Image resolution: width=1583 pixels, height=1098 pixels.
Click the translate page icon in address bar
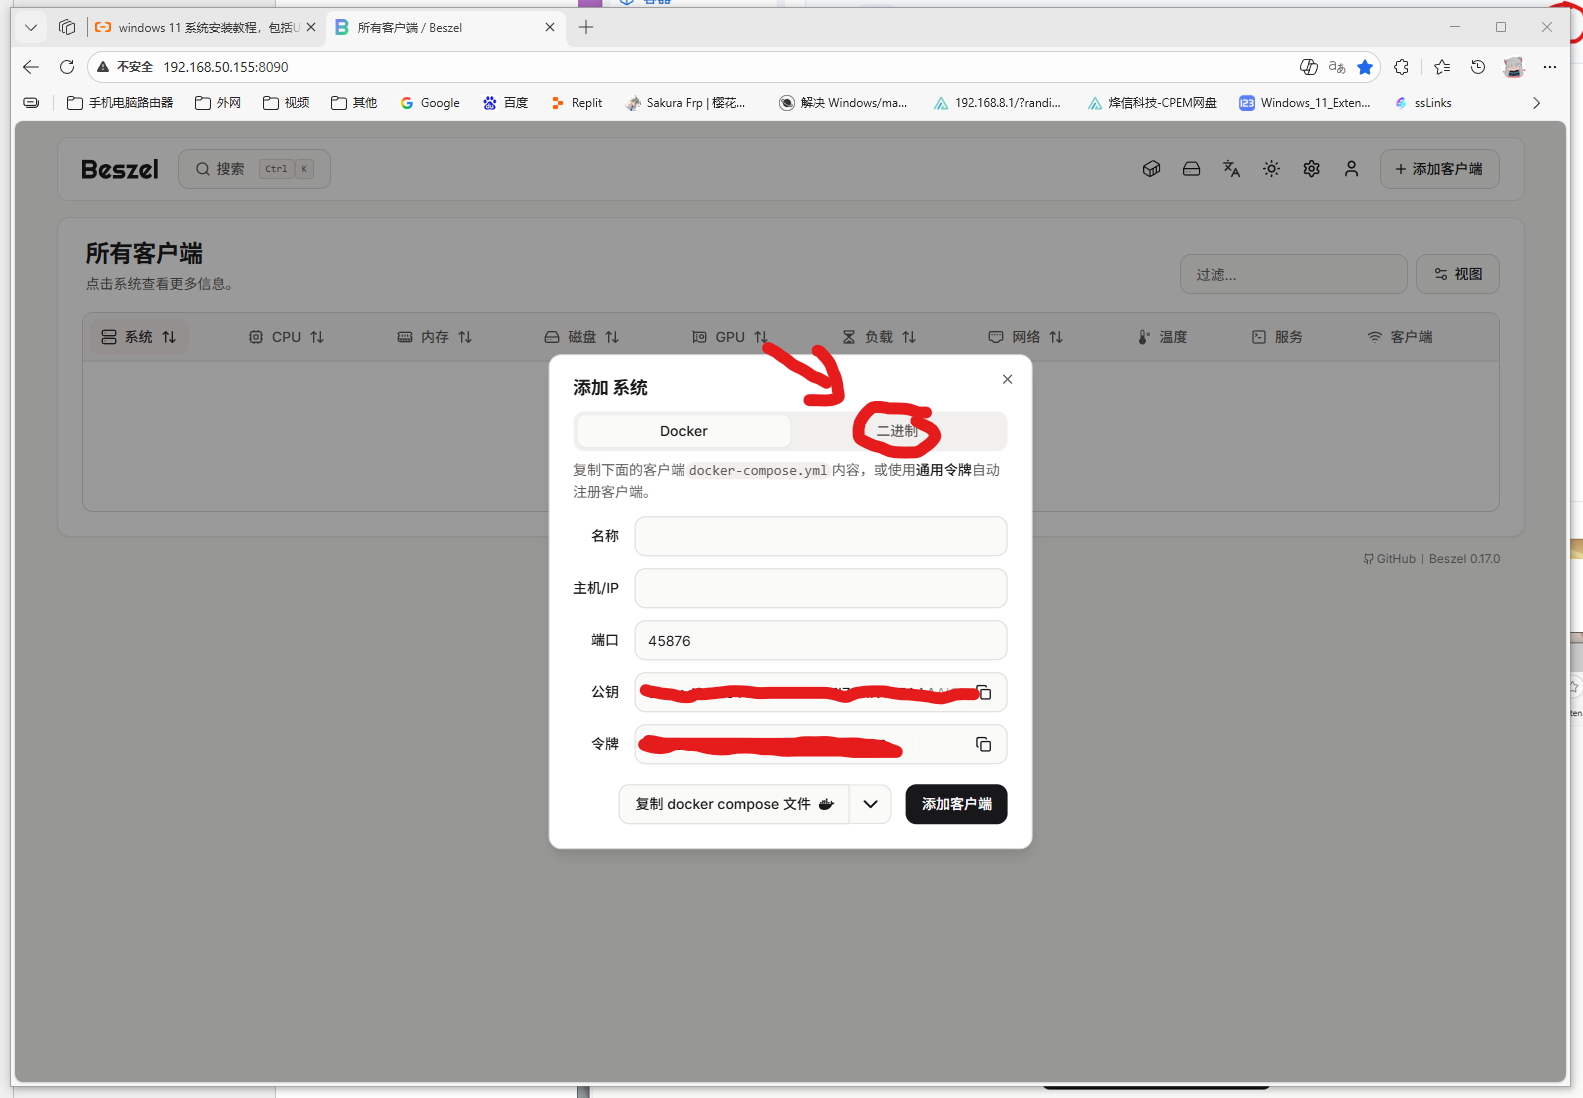tap(1337, 67)
